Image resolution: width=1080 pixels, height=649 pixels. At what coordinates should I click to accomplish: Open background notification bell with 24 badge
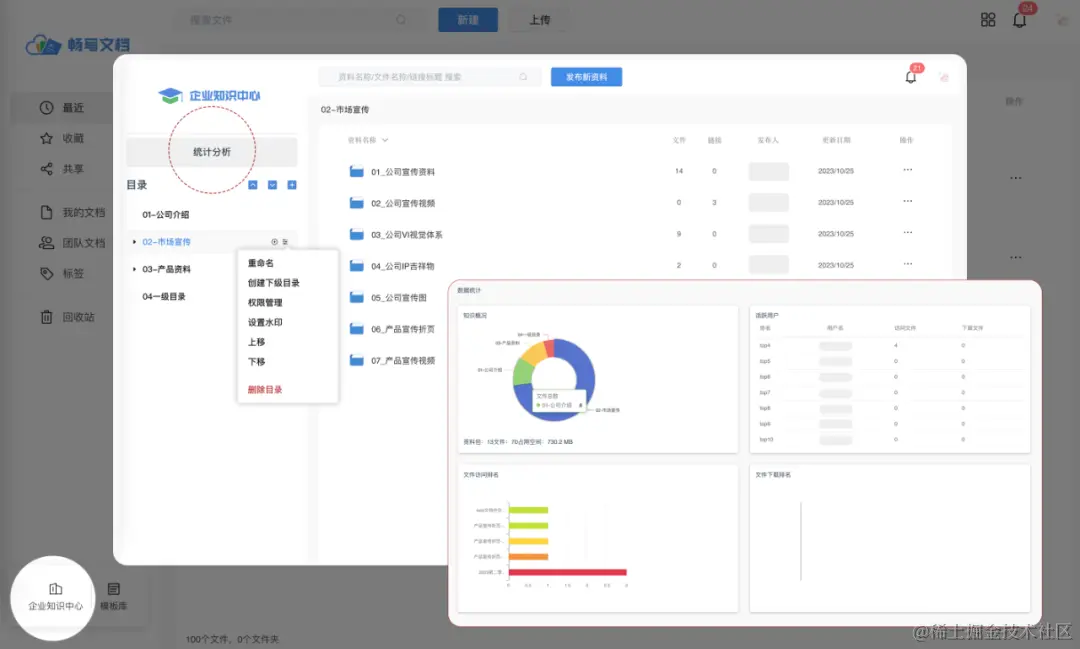click(x=1019, y=20)
